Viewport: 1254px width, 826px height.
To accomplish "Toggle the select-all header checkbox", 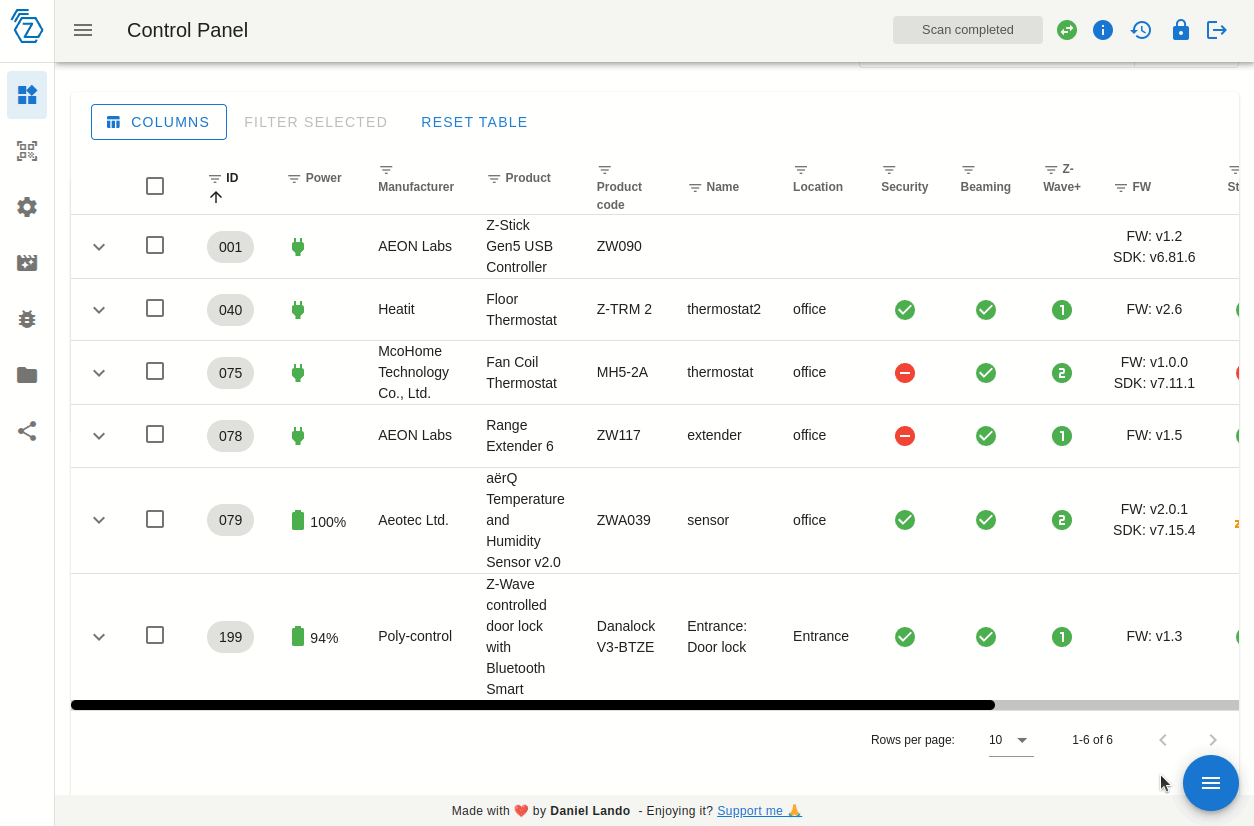I will pyautogui.click(x=155, y=186).
